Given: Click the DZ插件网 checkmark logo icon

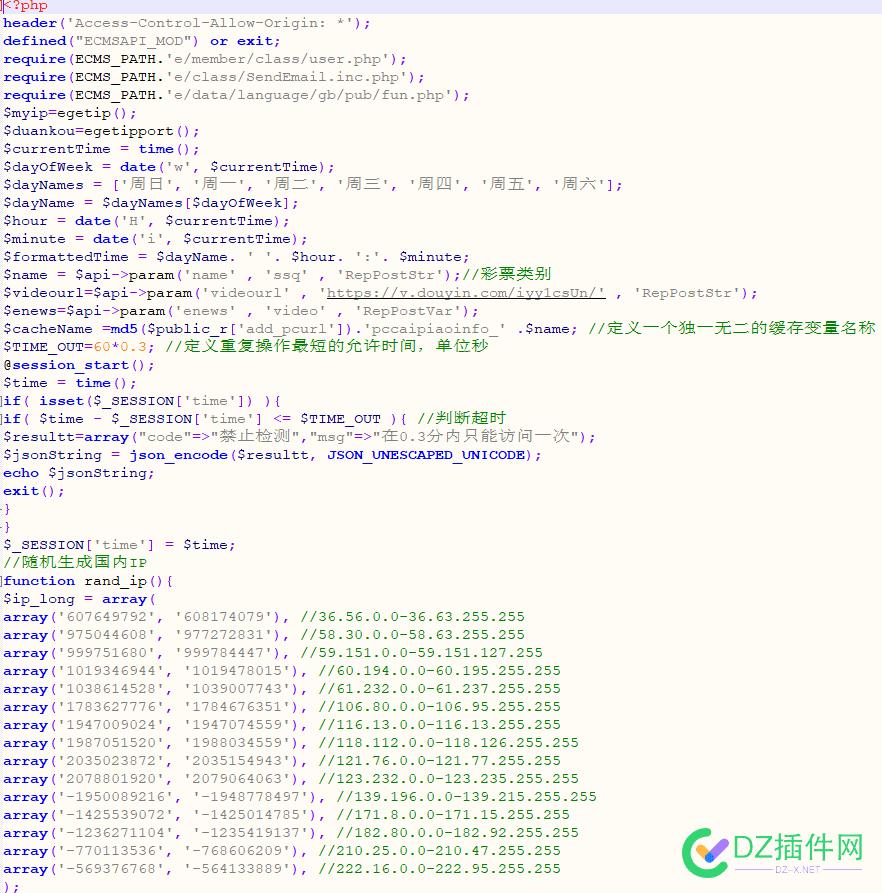Looking at the screenshot, I should (706, 852).
